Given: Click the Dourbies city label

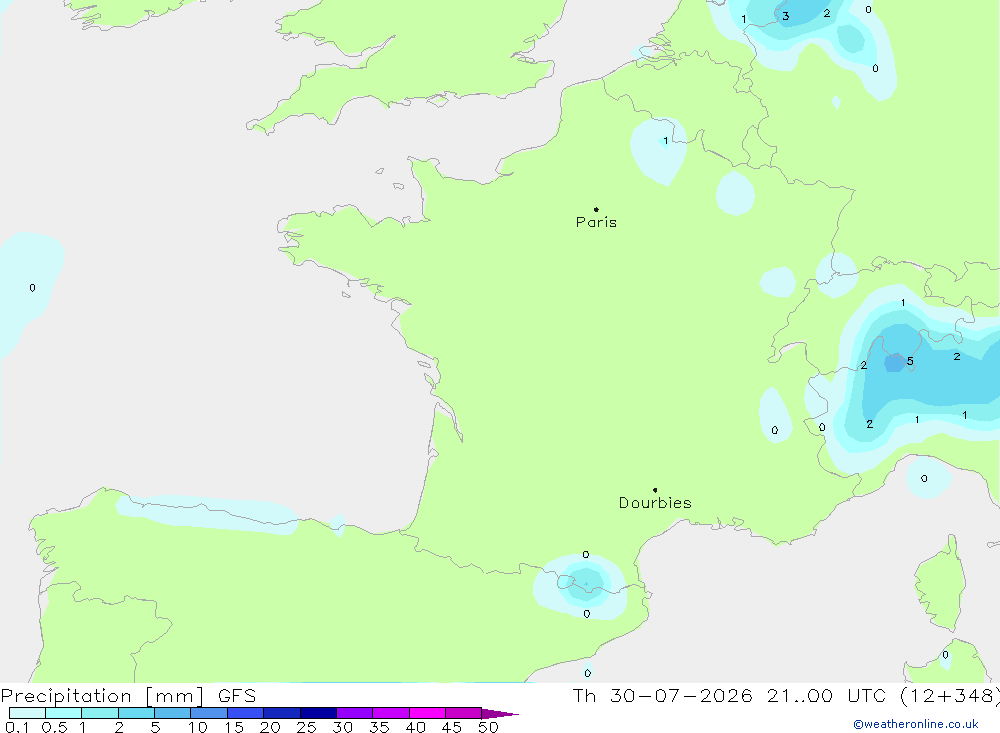Looking at the screenshot, I should [x=655, y=503].
